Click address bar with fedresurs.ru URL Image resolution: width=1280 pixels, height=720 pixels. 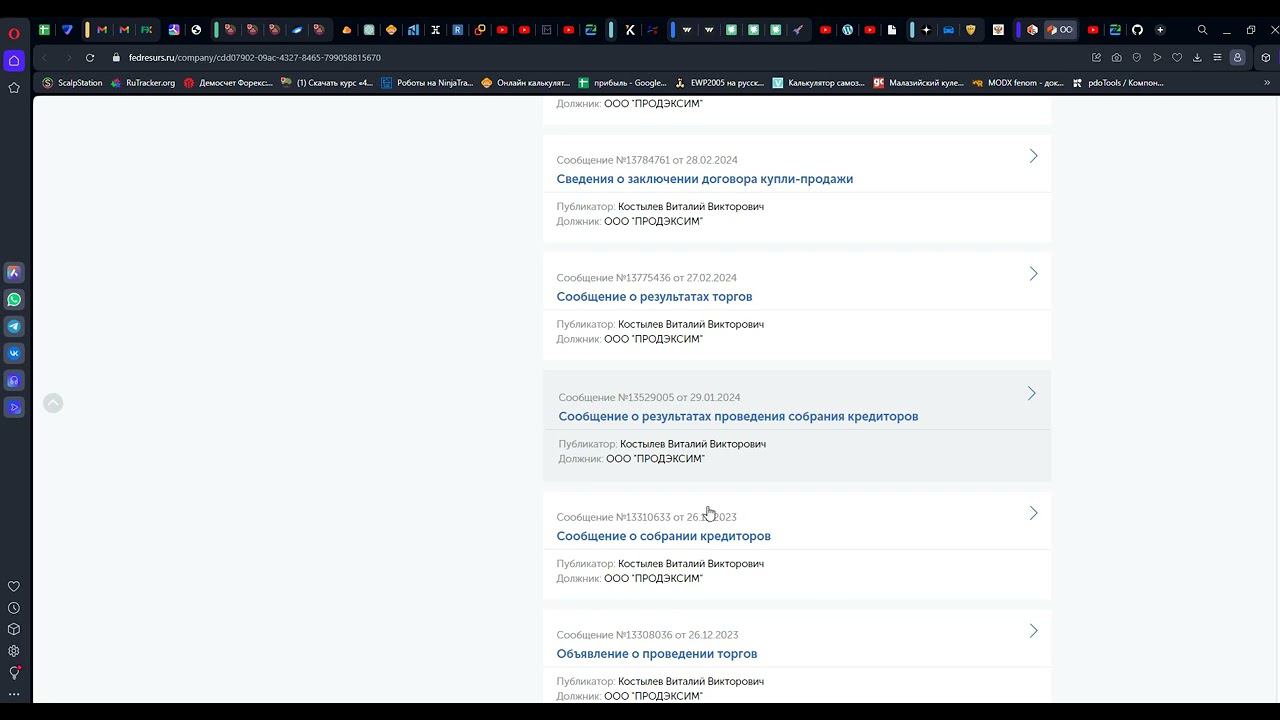coord(254,57)
